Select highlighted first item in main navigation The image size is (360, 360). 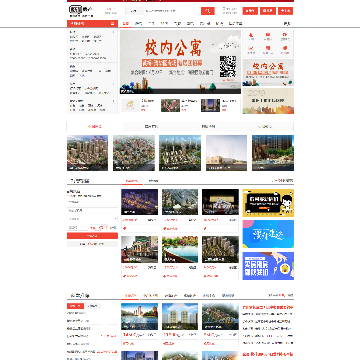(125, 24)
